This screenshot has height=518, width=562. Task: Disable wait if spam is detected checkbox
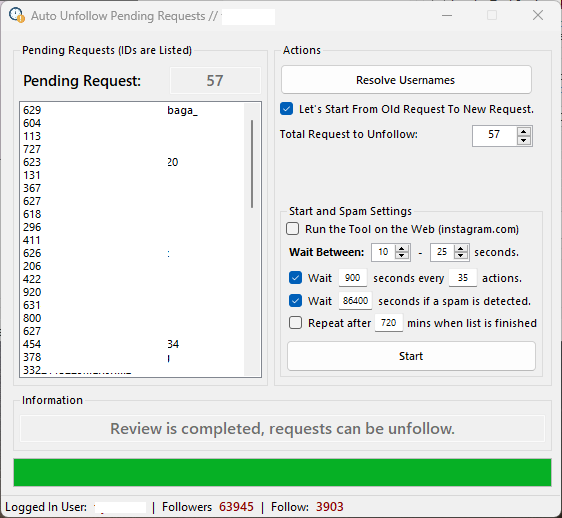pyautogui.click(x=295, y=300)
